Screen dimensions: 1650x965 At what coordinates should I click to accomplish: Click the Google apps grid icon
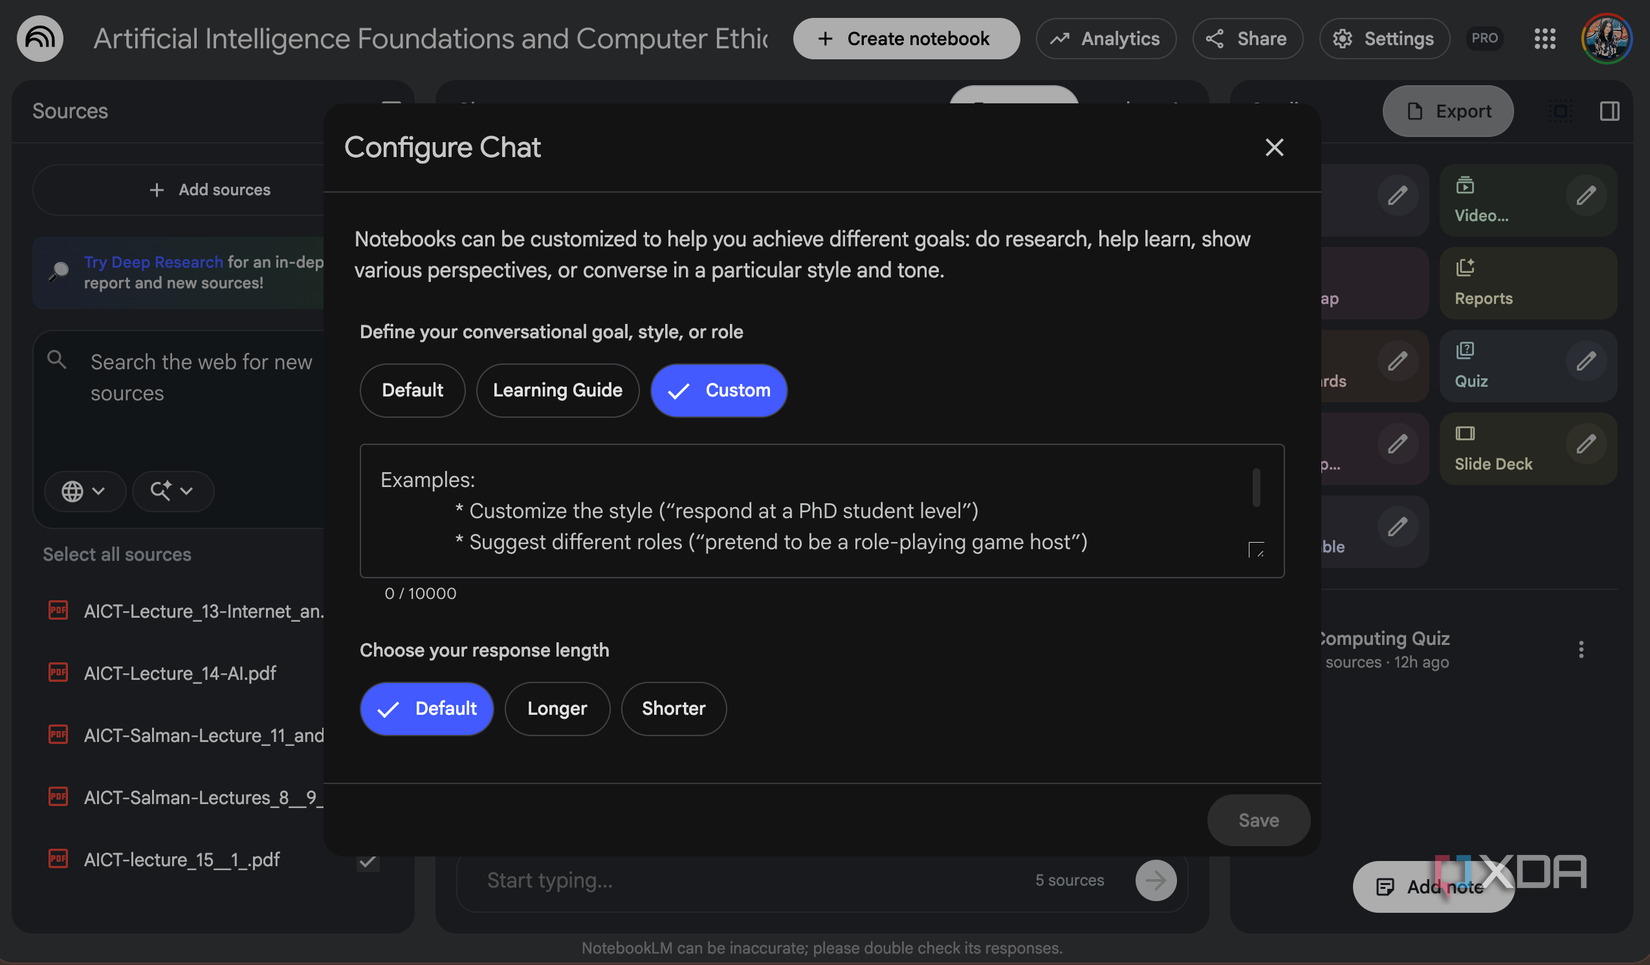pyautogui.click(x=1544, y=39)
